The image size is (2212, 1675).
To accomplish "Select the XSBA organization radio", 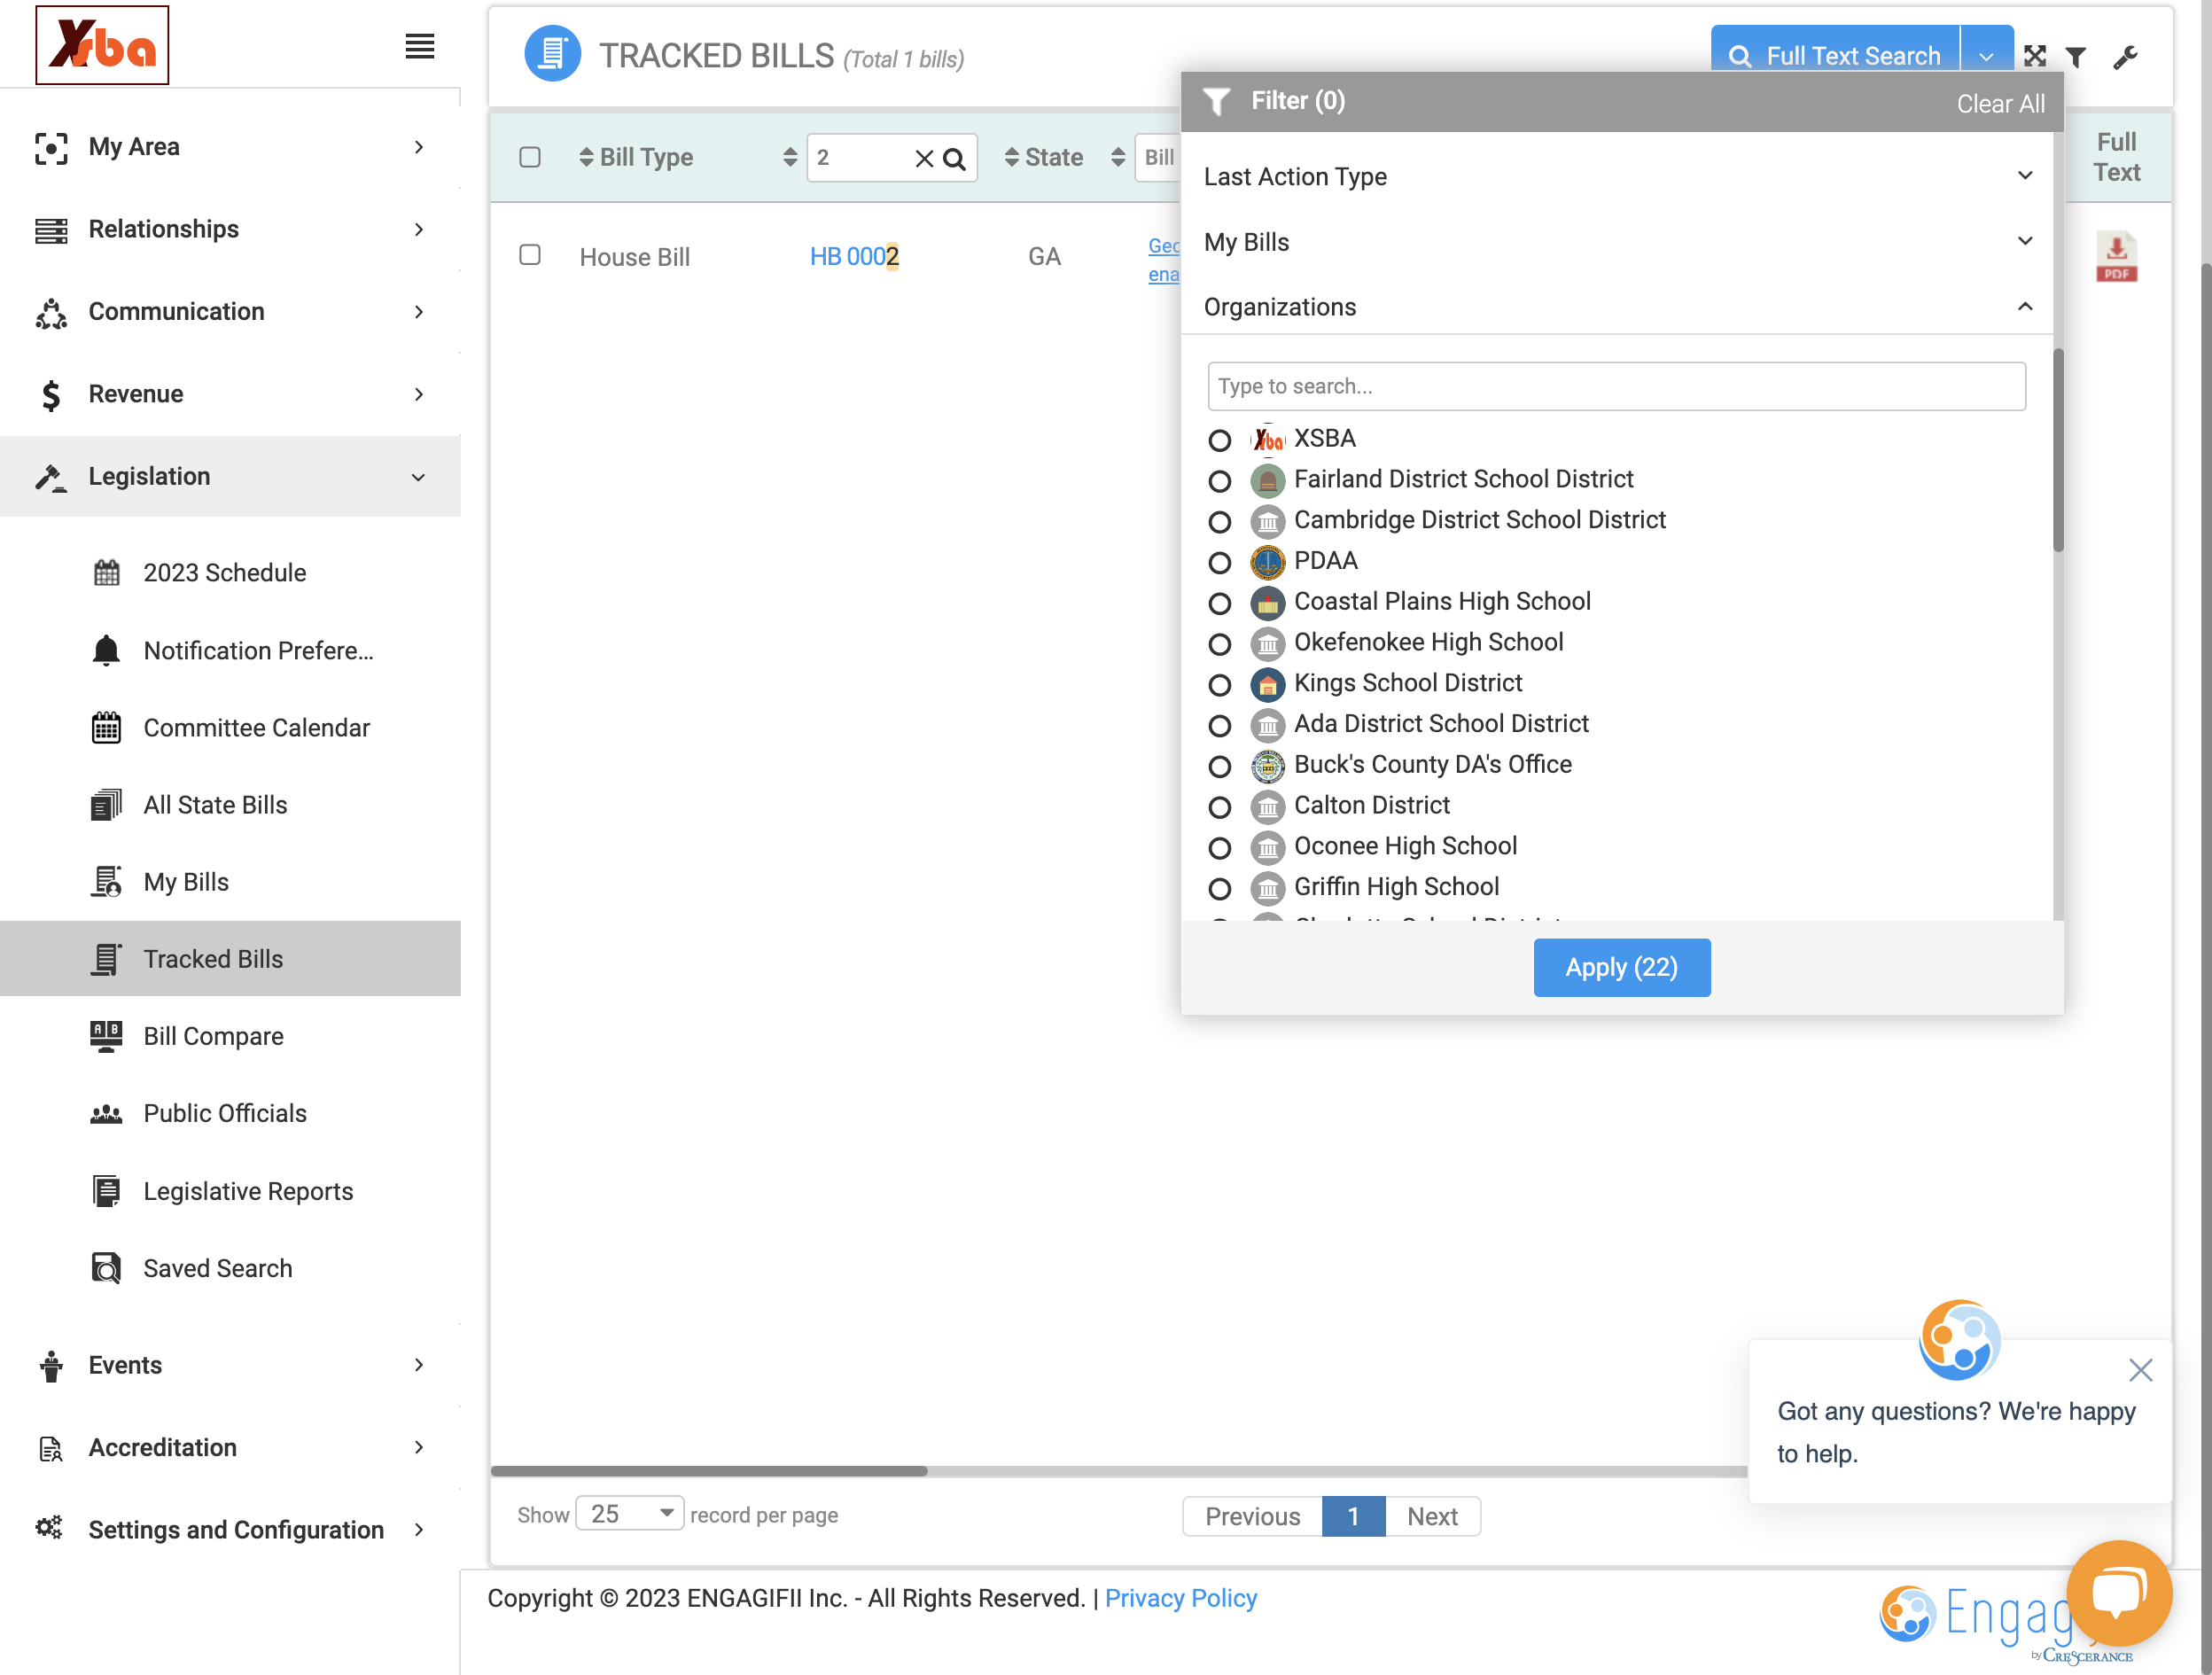I will pos(1219,440).
